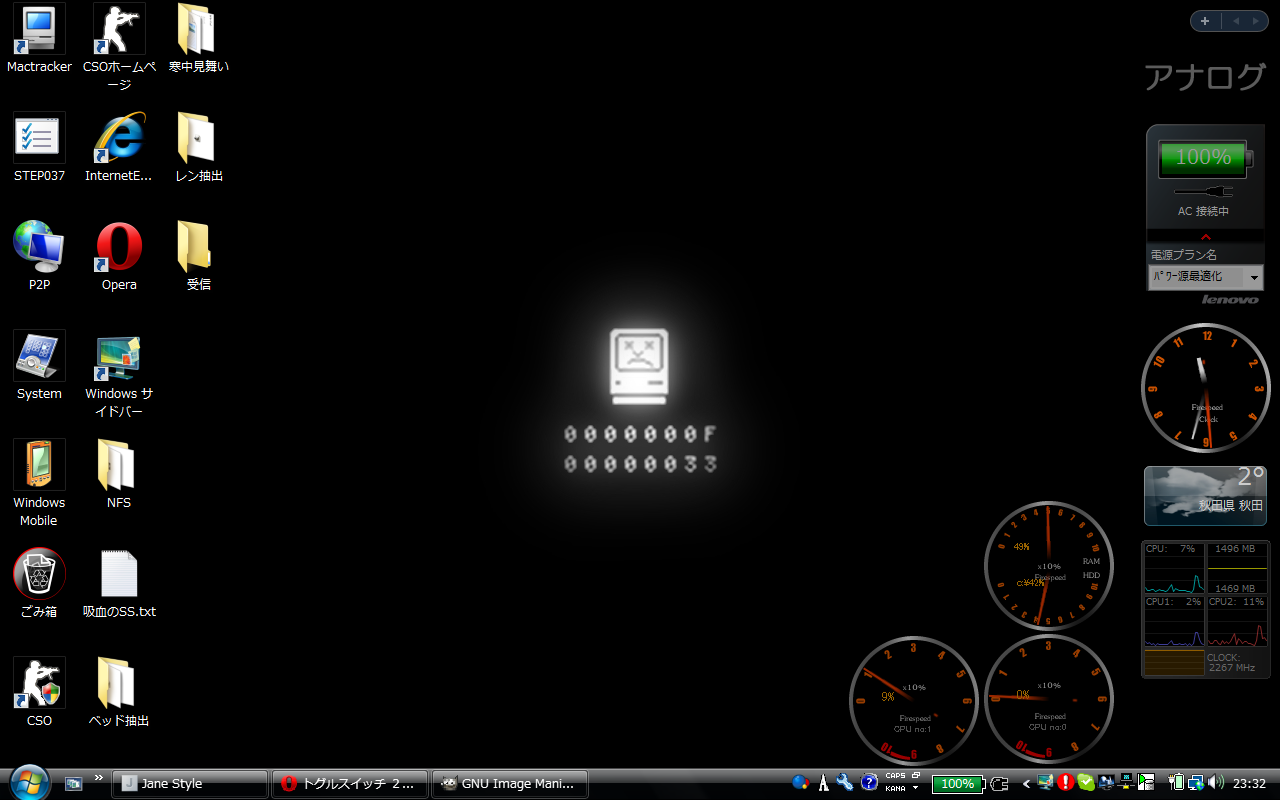
Task: Open the language bar options arrow
Action: 916,788
